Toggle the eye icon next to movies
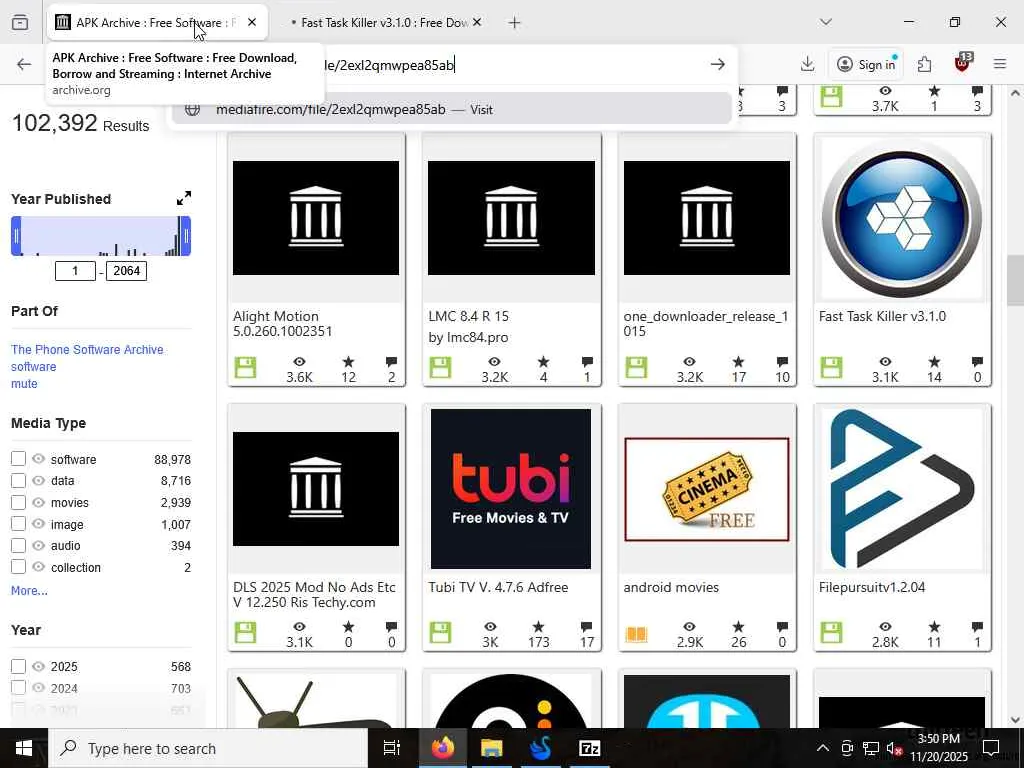1024x768 pixels. pyautogui.click(x=39, y=502)
